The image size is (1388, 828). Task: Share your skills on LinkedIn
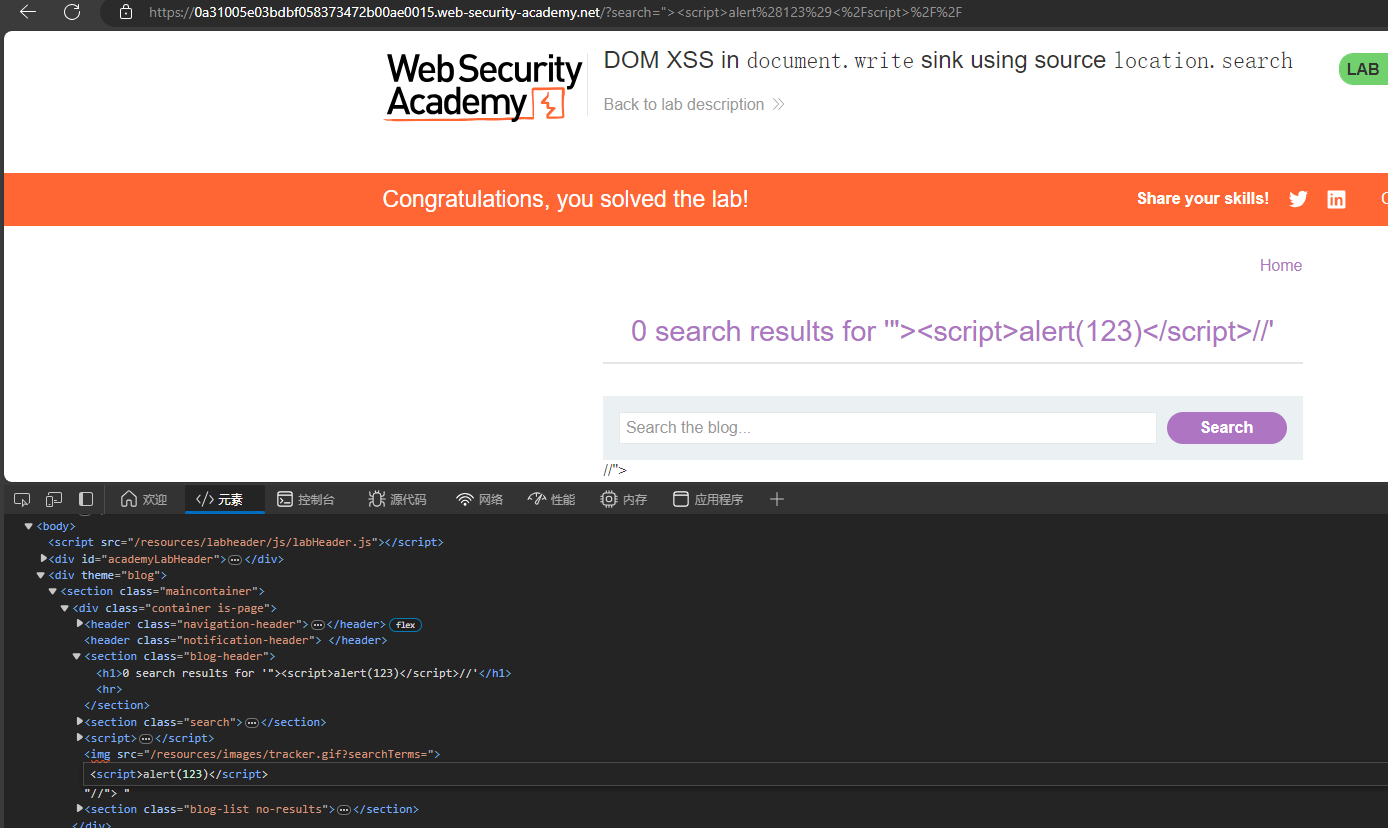[1336, 199]
